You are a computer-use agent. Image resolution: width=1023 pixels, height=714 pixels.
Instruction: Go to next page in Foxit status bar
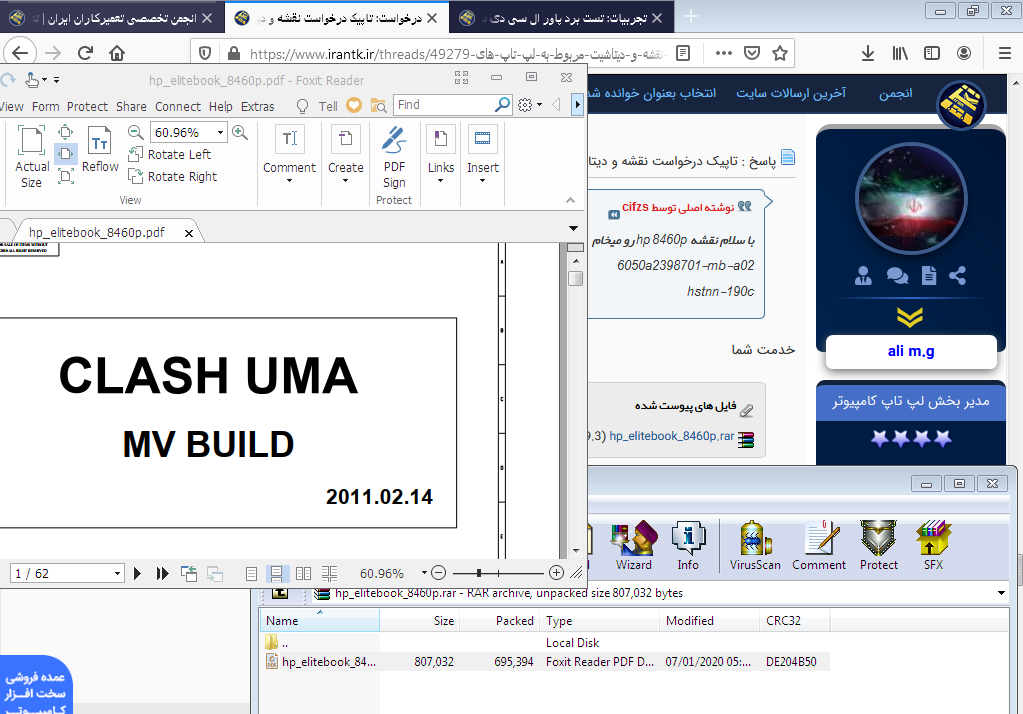[137, 574]
